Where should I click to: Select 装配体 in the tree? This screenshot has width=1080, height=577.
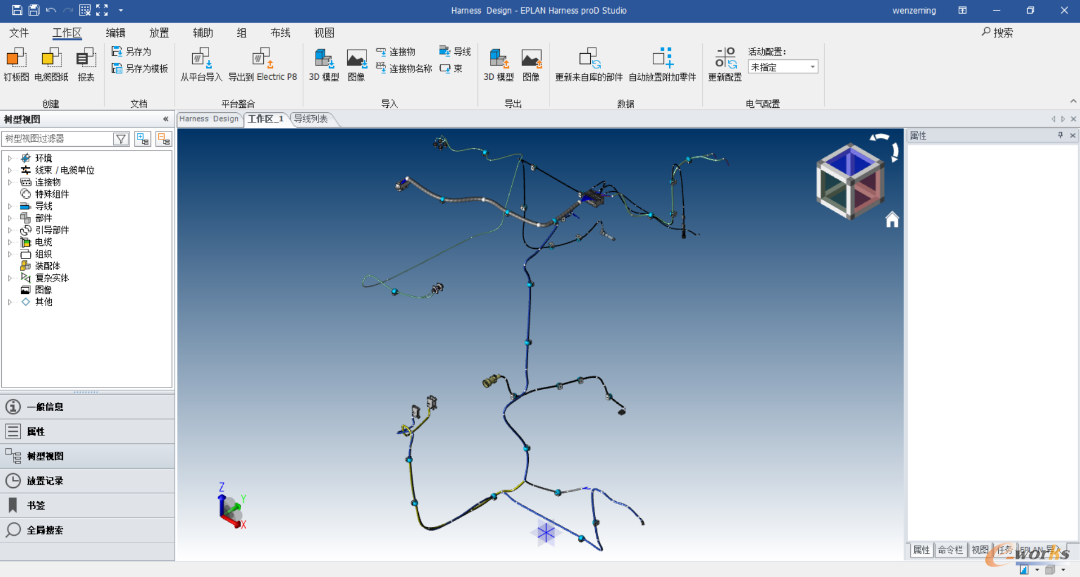tap(48, 266)
